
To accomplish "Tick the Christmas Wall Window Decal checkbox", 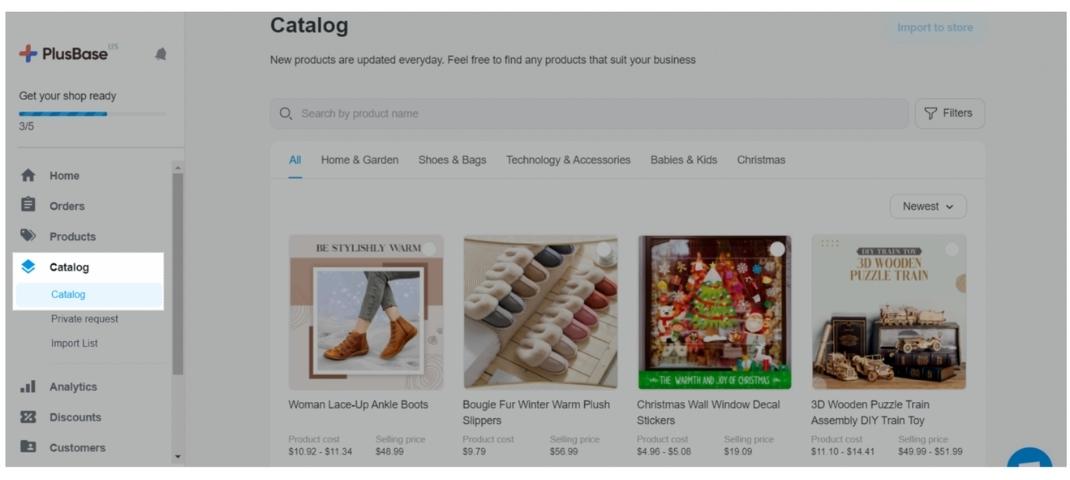I will tap(777, 249).
